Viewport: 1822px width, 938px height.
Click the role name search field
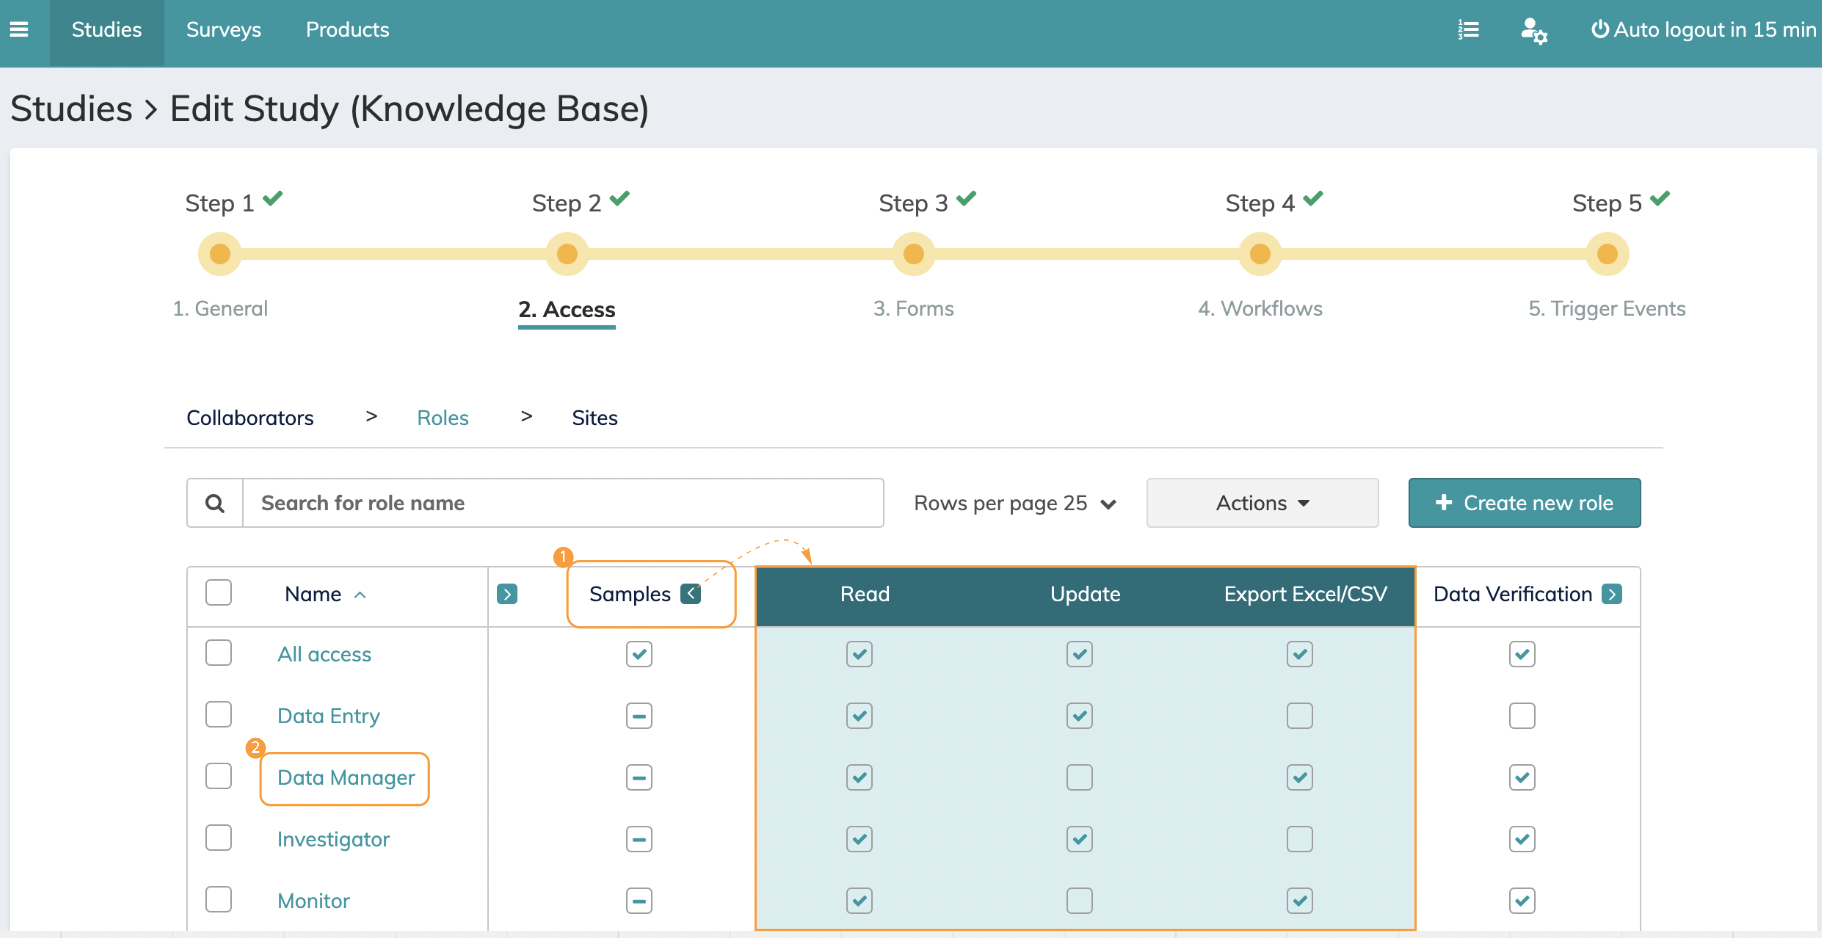pyautogui.click(x=563, y=503)
